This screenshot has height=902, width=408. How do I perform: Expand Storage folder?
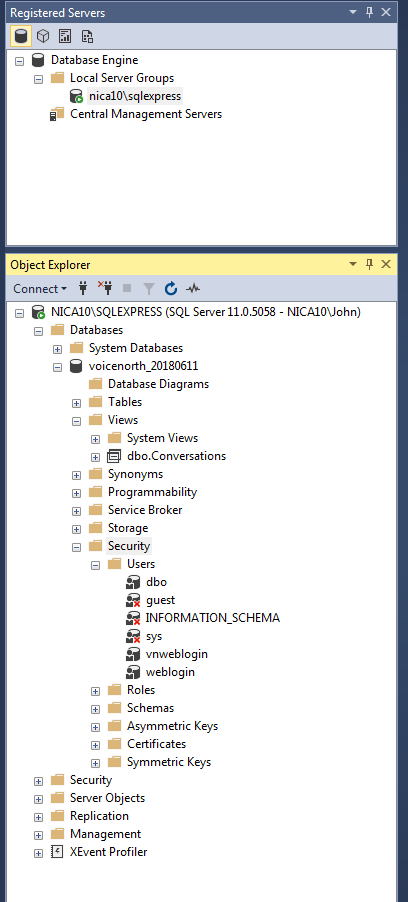click(x=77, y=529)
